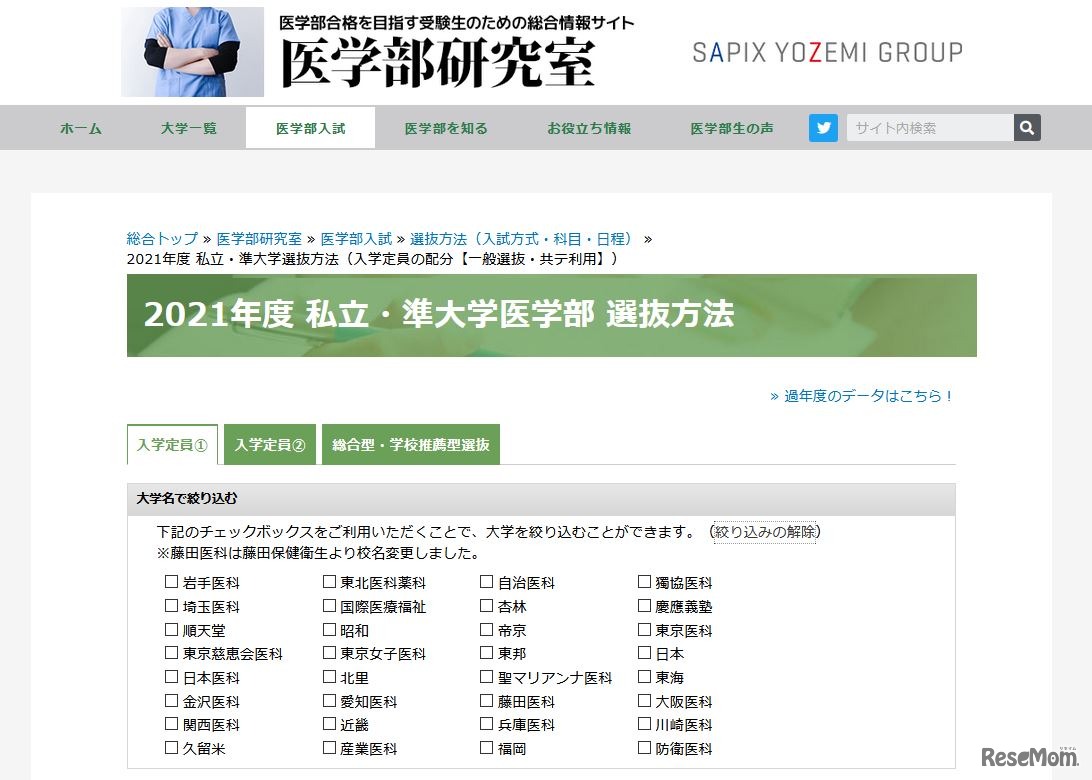Image resolution: width=1092 pixels, height=780 pixels.
Task: Check the 東京女子医科 checkbox
Action: (329, 653)
